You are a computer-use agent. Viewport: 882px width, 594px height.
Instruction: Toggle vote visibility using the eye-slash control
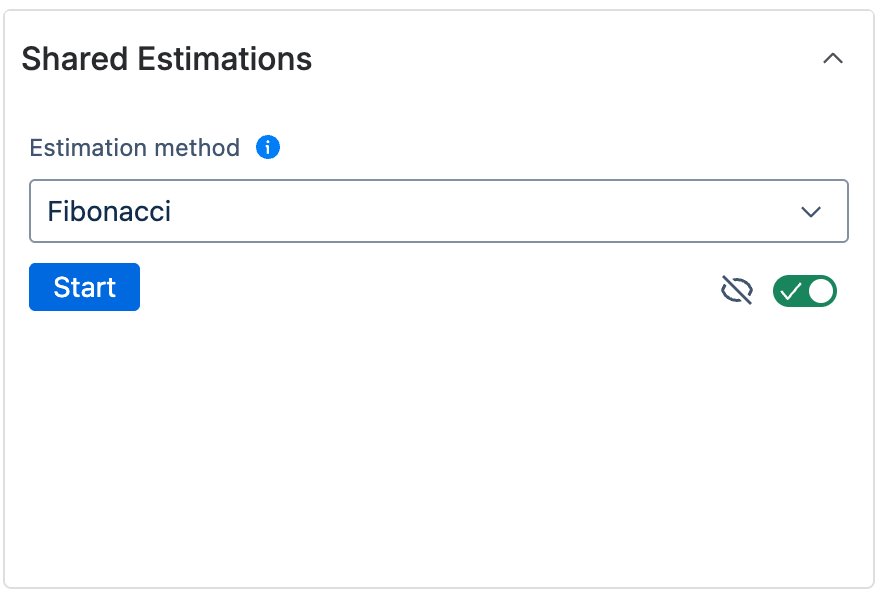737,290
